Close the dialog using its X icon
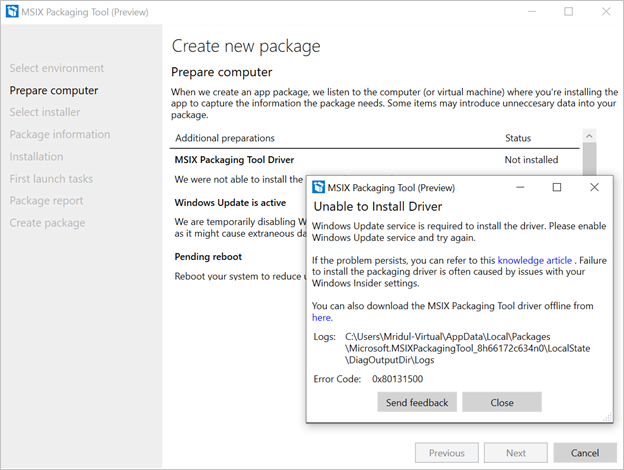The image size is (624, 470). pos(594,187)
